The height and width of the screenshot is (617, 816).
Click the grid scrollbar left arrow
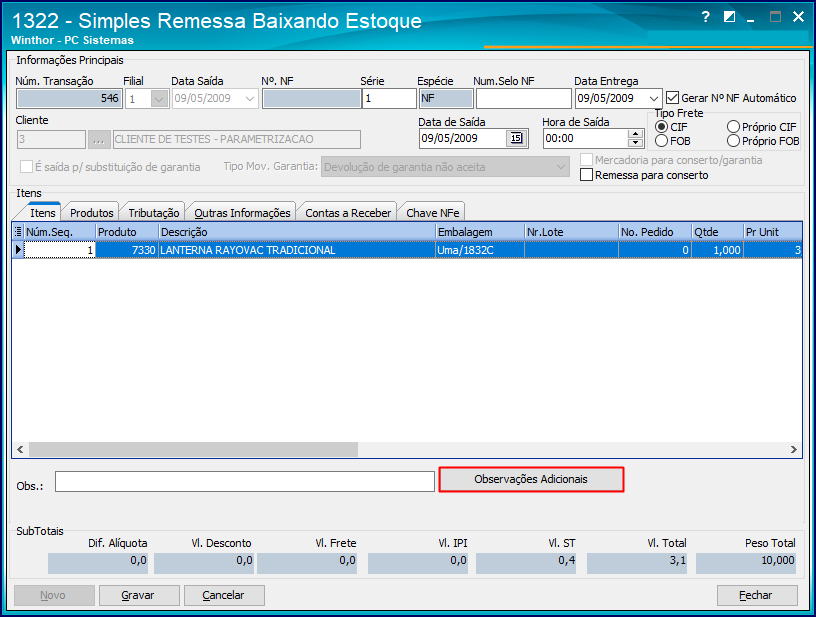[x=20, y=449]
